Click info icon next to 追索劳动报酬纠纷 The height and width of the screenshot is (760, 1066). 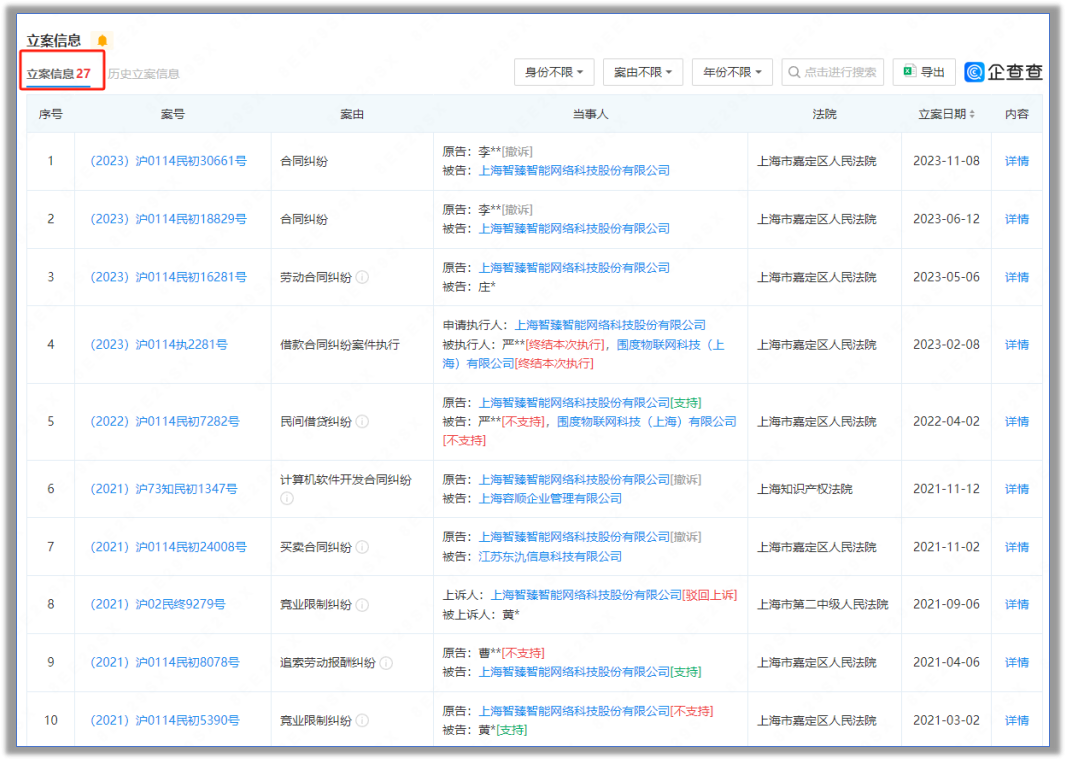pos(386,663)
